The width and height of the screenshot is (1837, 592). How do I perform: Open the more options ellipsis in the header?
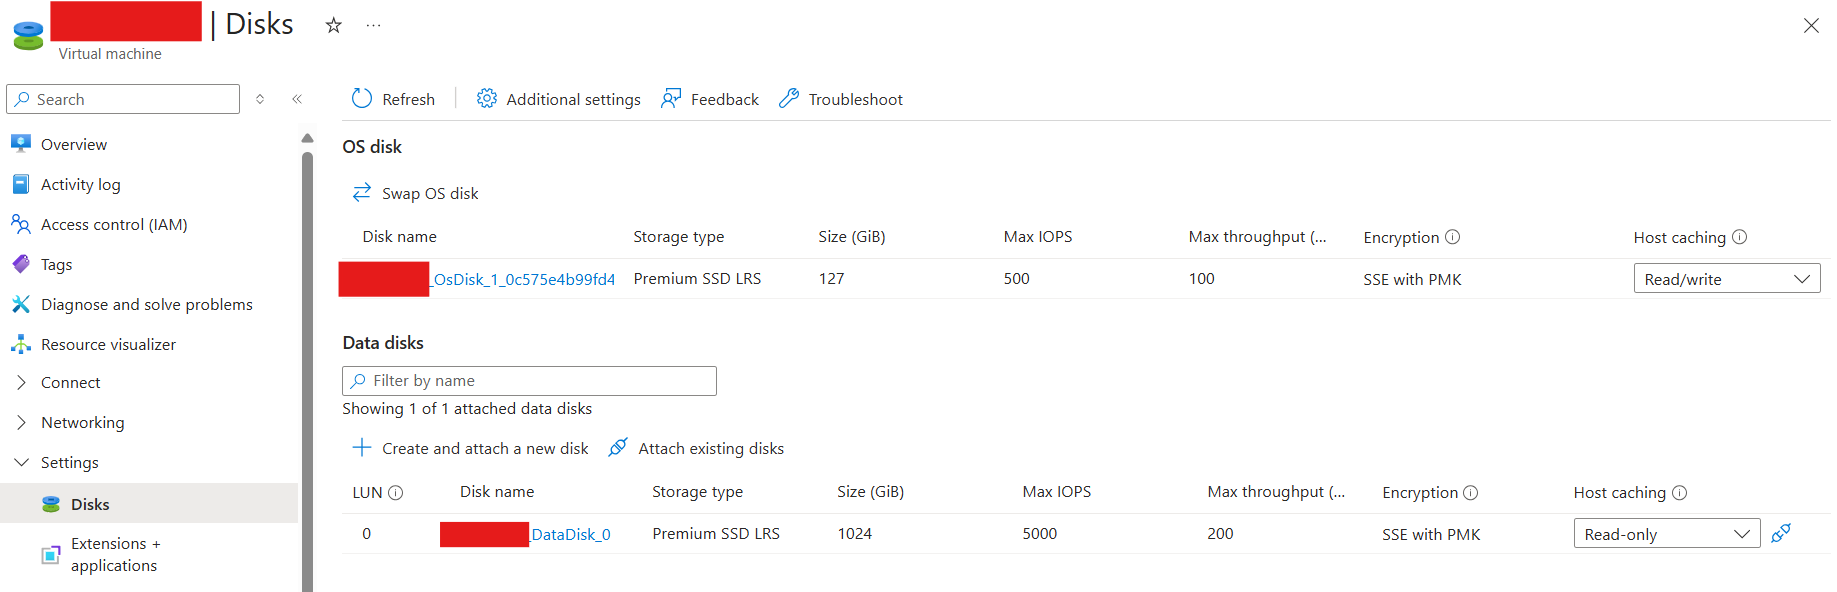click(x=373, y=26)
